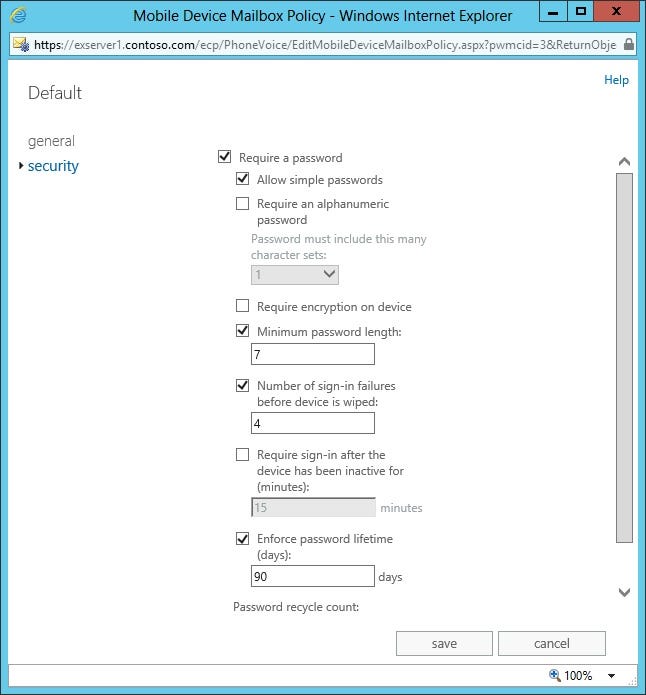This screenshot has width=646, height=695.
Task: Uncheck Require a password
Action: tap(224, 157)
